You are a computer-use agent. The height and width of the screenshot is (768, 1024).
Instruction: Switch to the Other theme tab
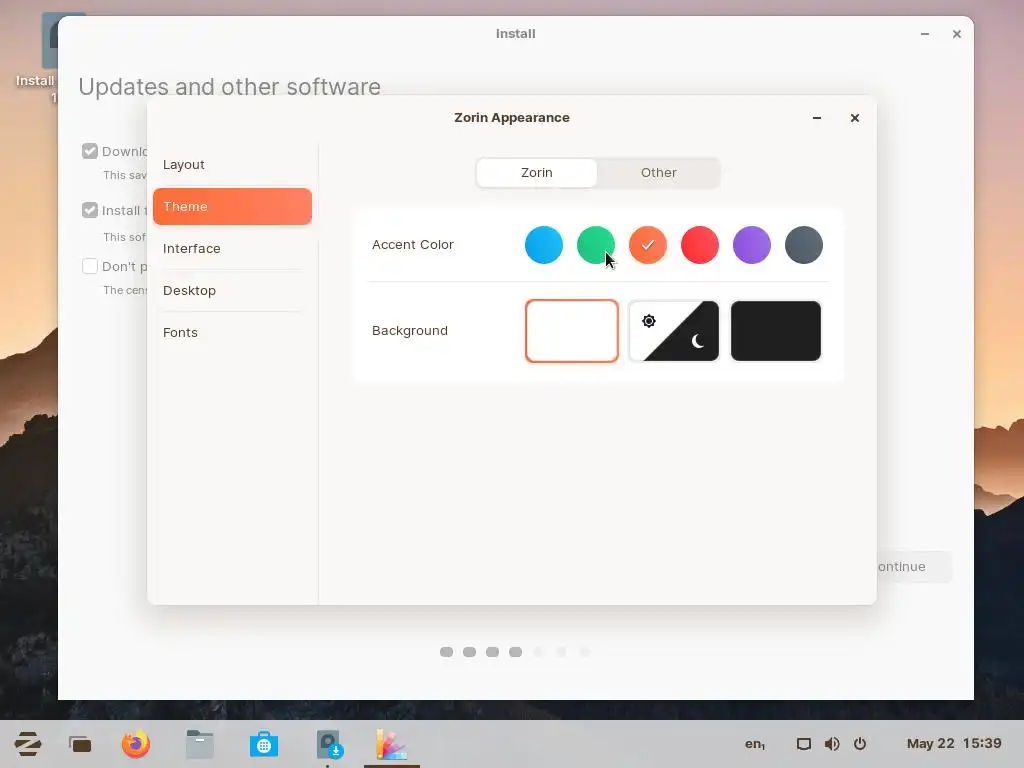(658, 173)
